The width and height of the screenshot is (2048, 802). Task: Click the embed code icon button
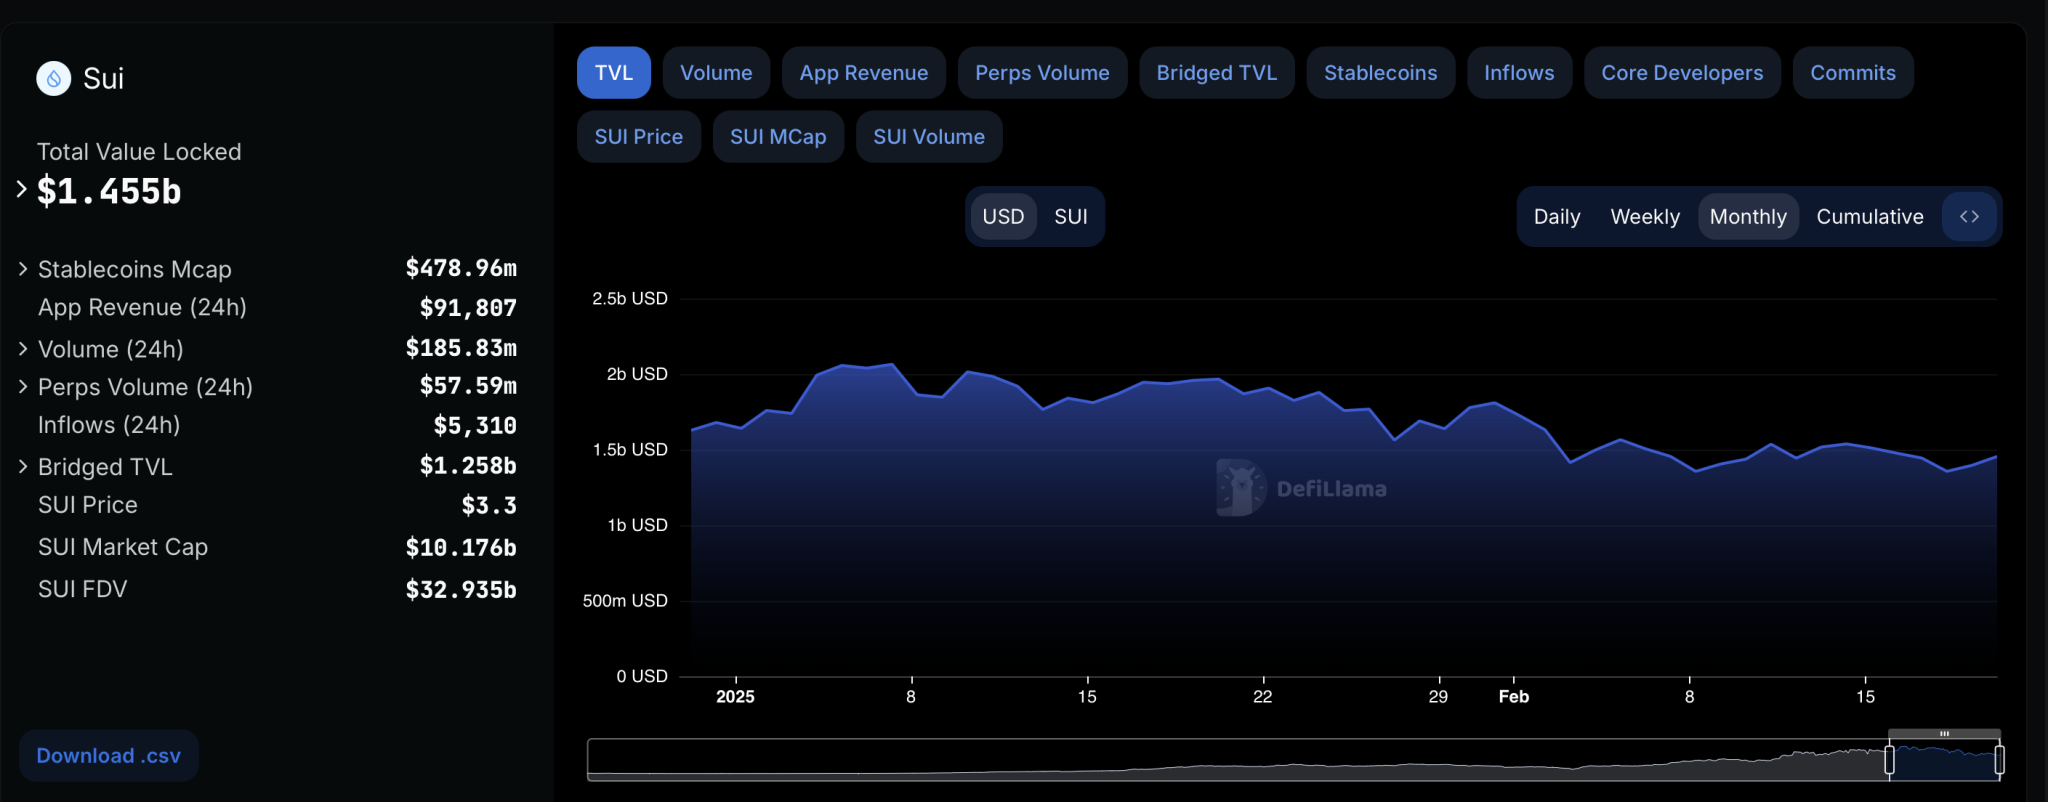pyautogui.click(x=1969, y=216)
